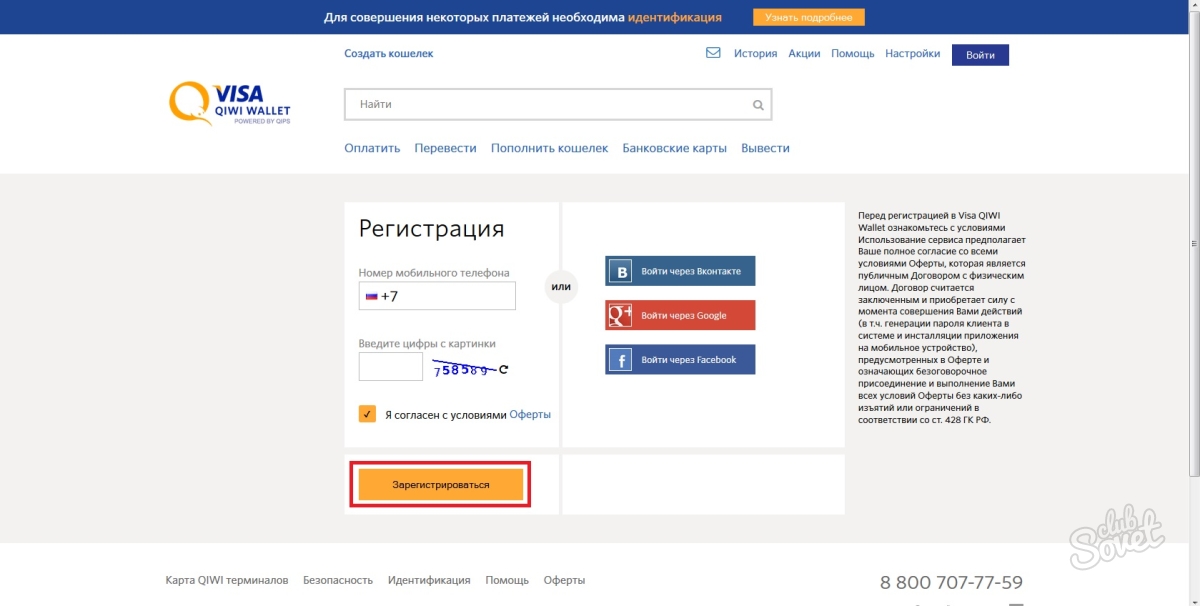Open the Оферты terms link beside checkbox

click(530, 414)
